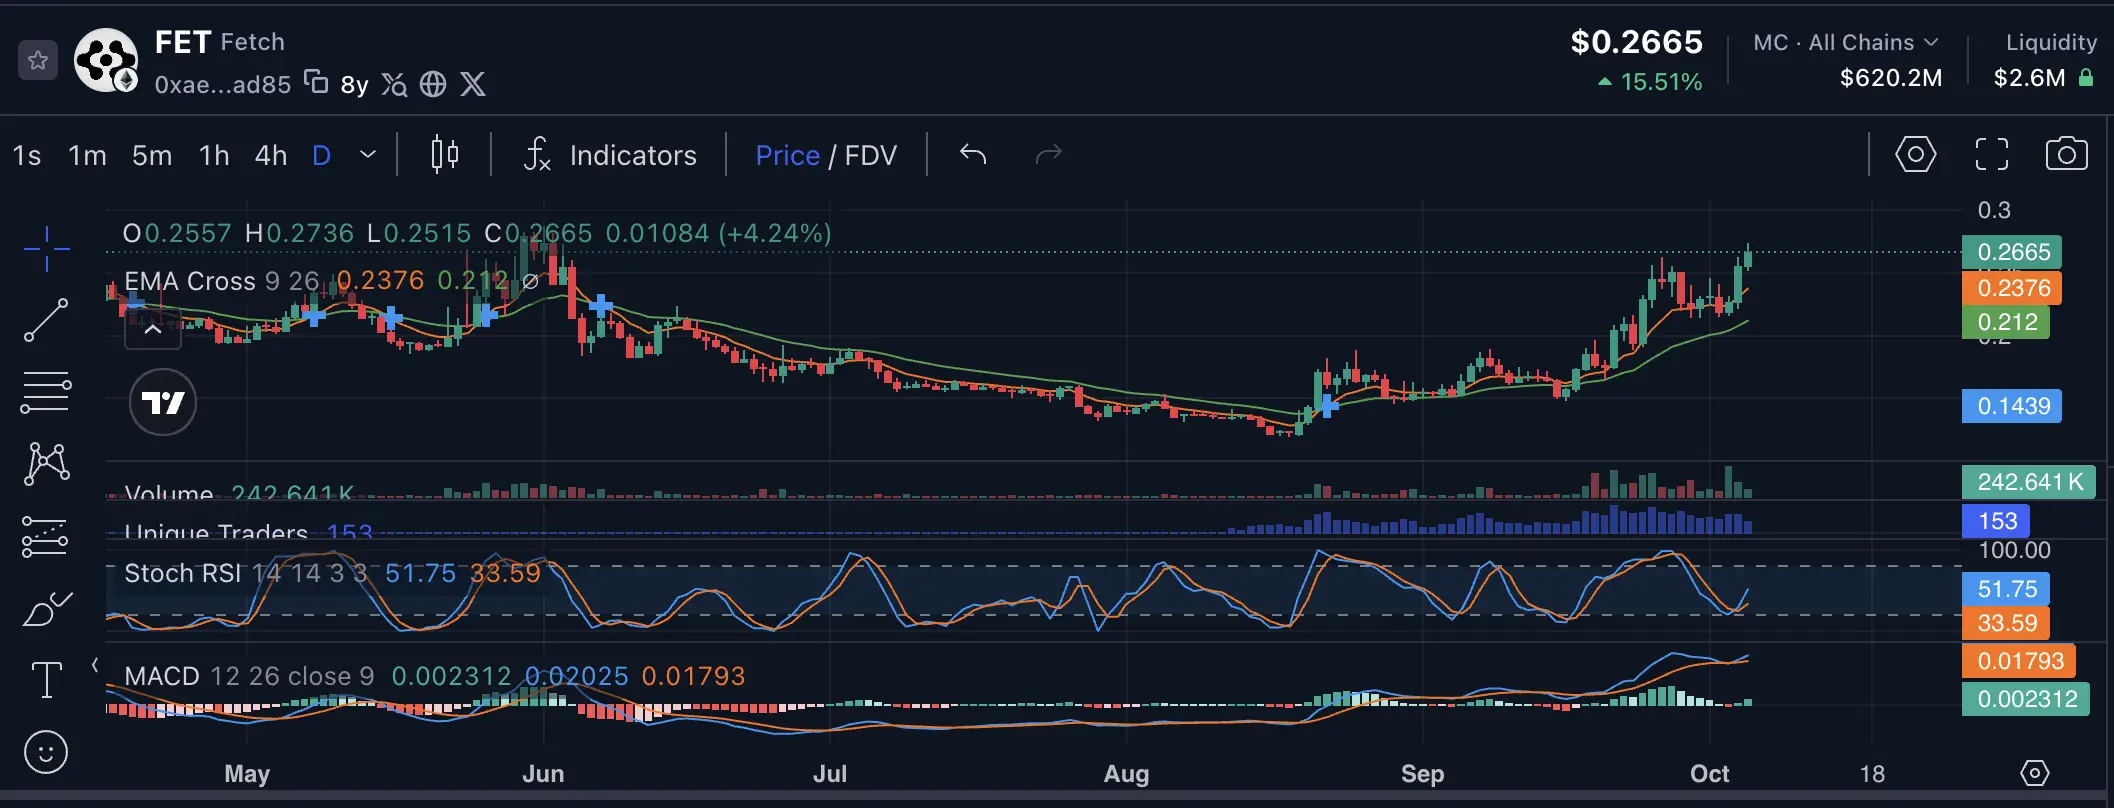Open the FET X (Twitter) profile

point(473,84)
